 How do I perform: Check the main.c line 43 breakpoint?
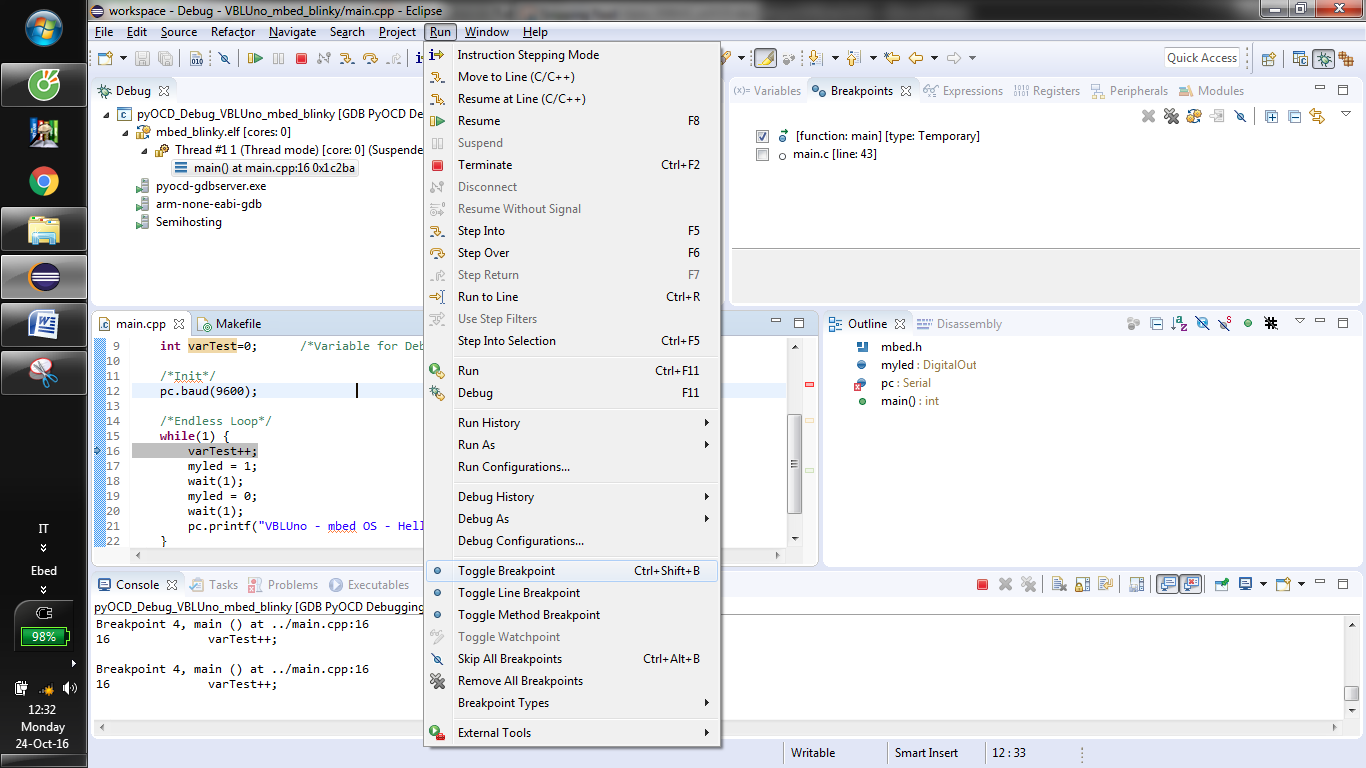pos(762,155)
